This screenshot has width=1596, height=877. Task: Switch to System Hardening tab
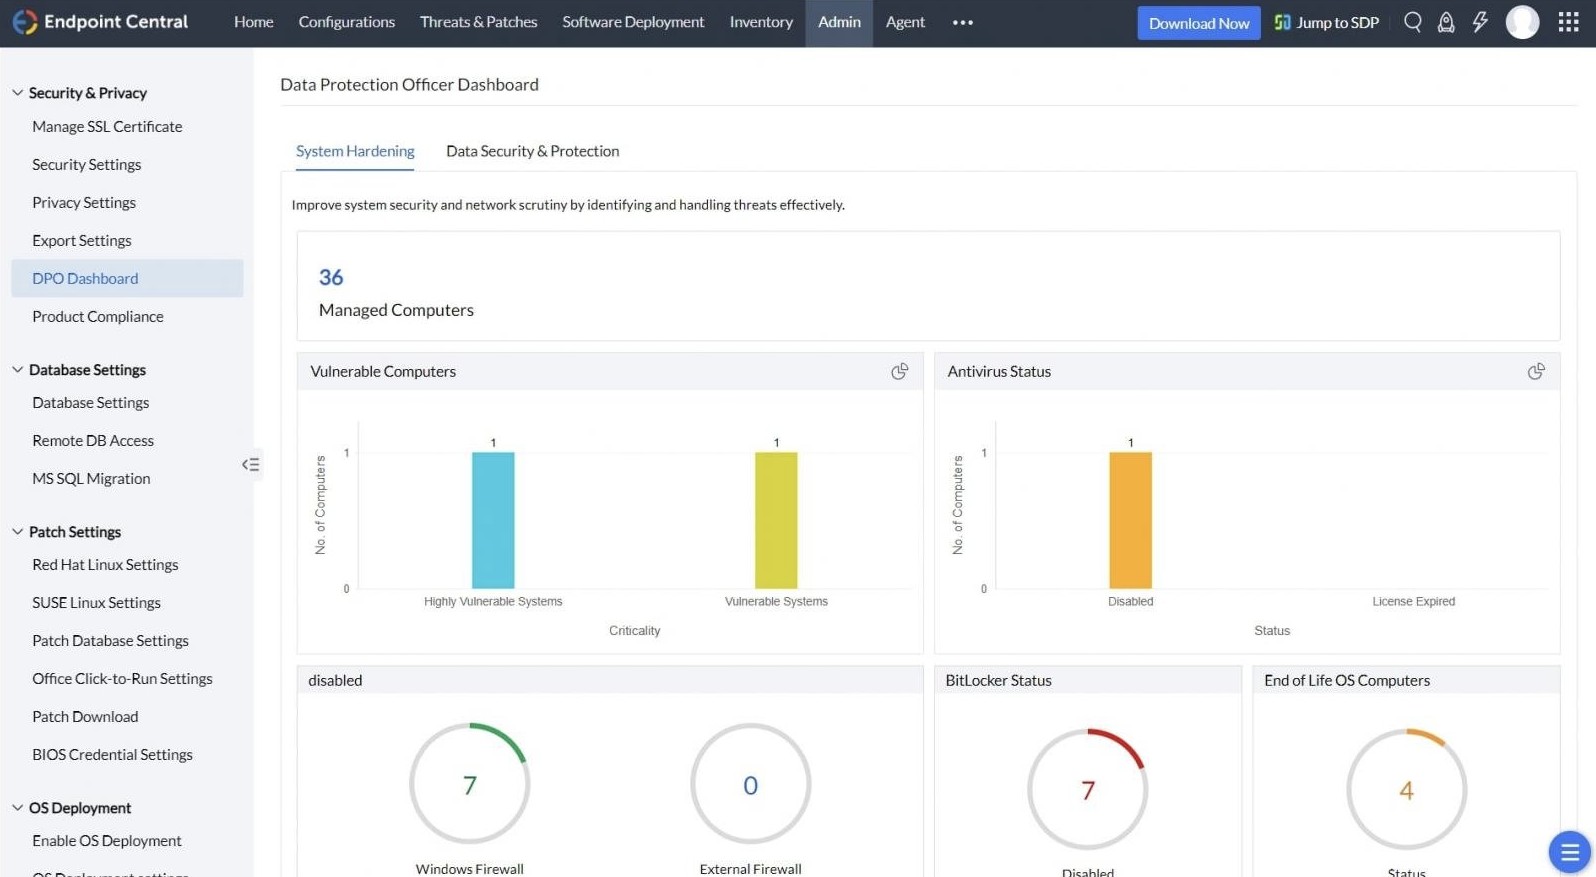point(355,151)
